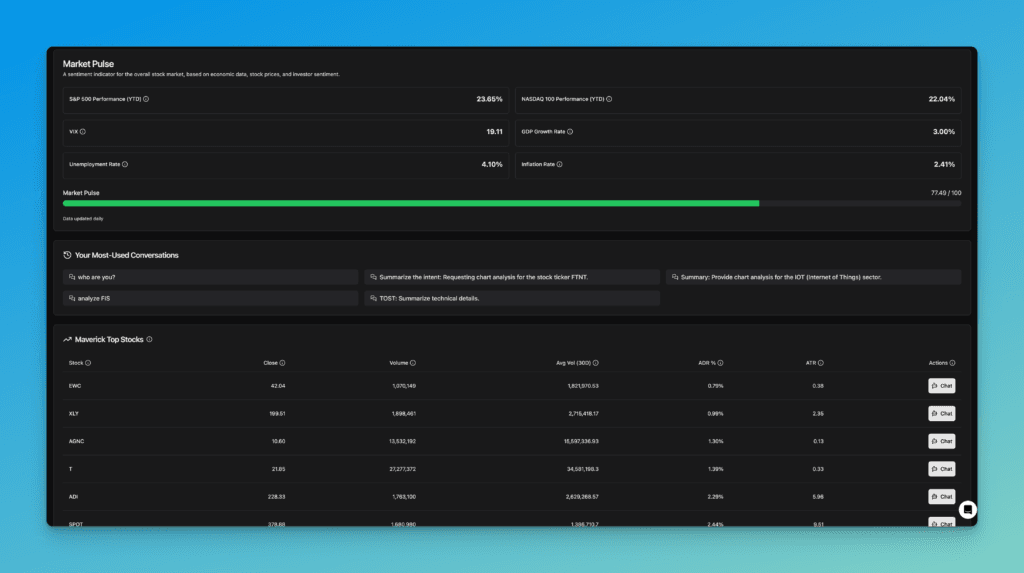
Task: Click the Market Pulse score 77.49 / 100
Action: pos(946,193)
